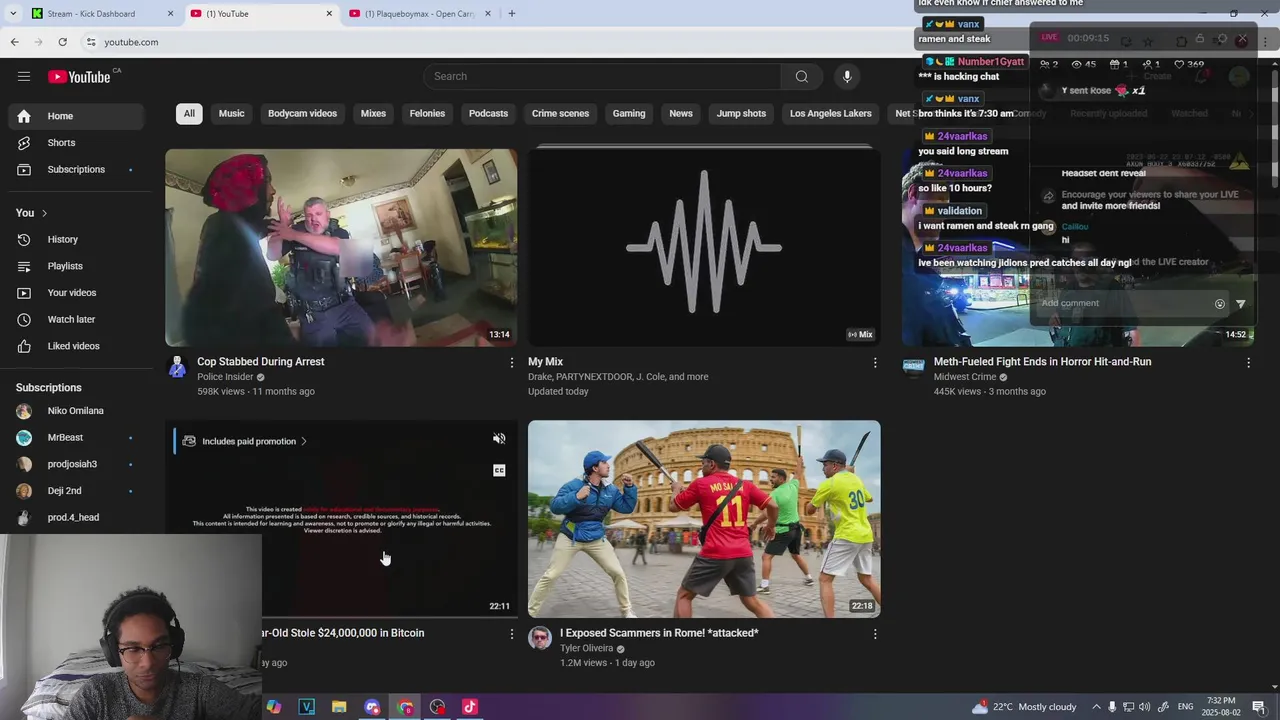Open TikTok app in the taskbar
Screen dimensions: 1280x720
(470, 707)
